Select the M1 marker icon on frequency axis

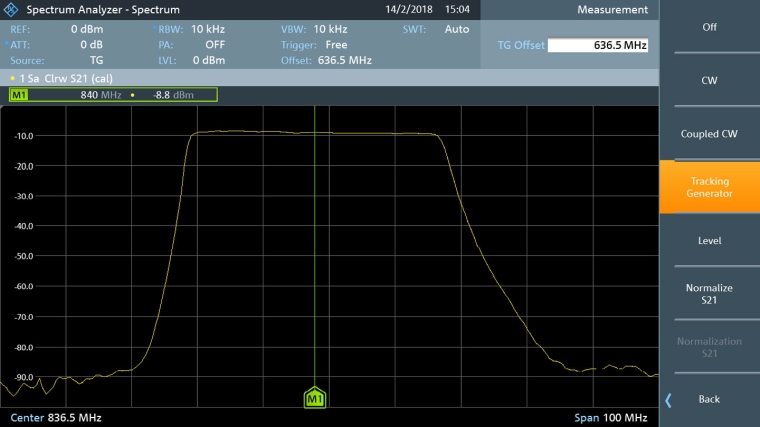click(x=315, y=399)
